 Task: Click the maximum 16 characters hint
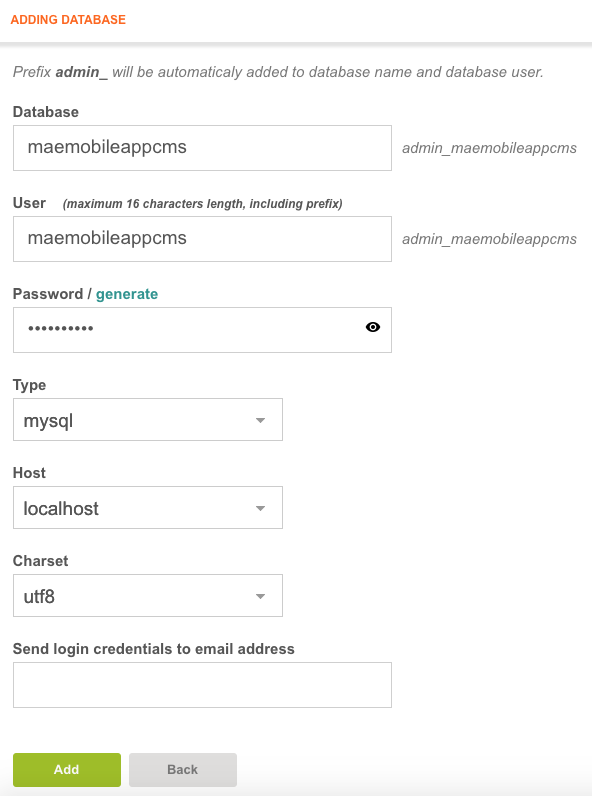(x=203, y=204)
